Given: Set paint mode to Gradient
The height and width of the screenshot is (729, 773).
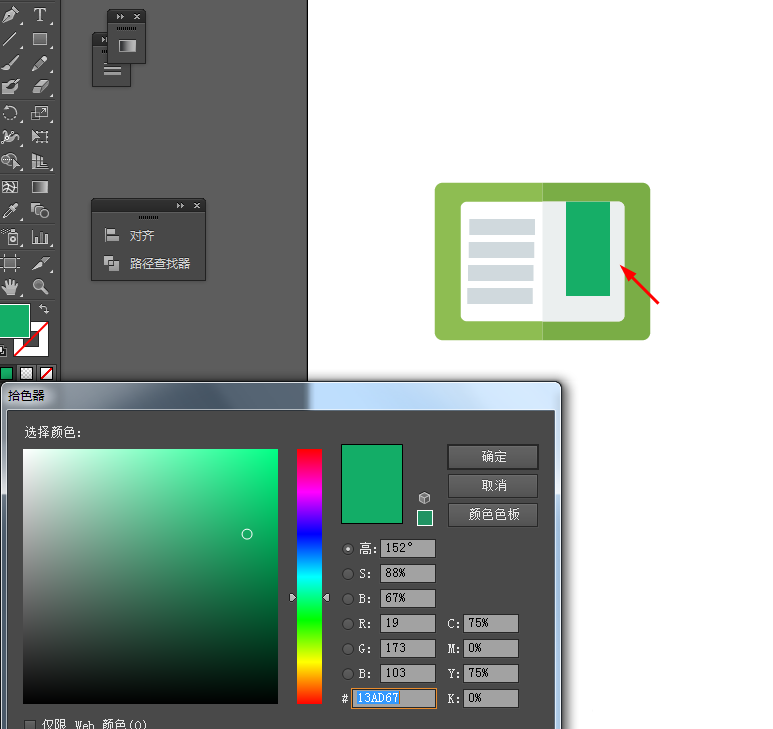Looking at the screenshot, I should pos(27,373).
